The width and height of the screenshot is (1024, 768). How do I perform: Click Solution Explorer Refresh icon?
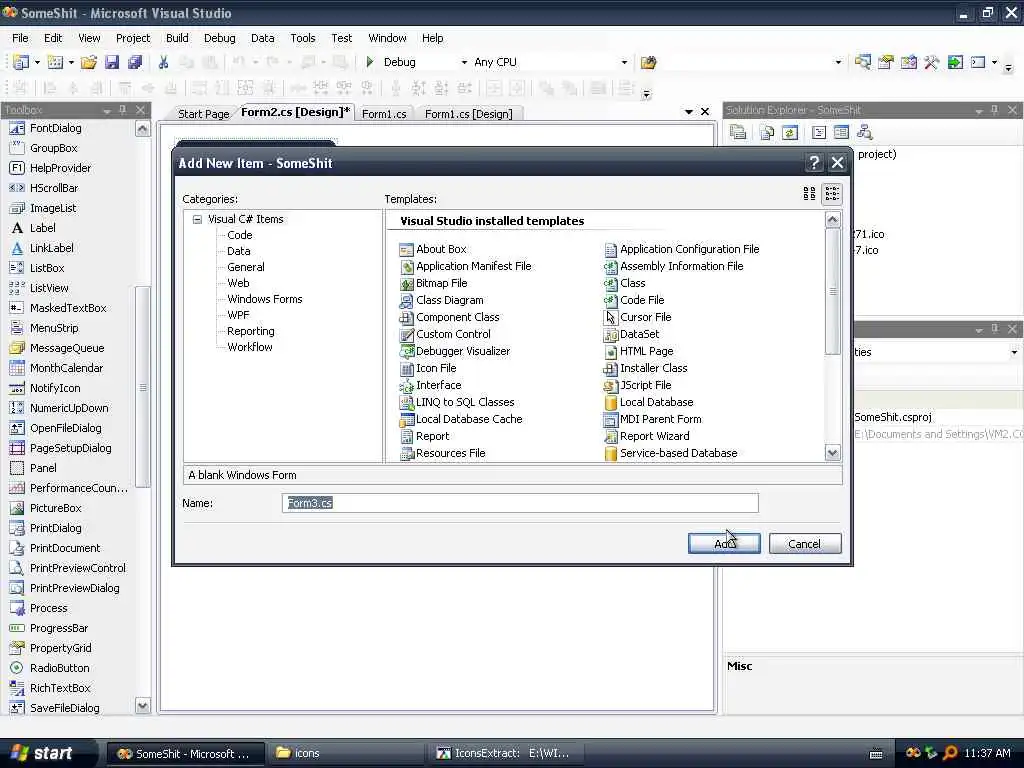pos(790,133)
